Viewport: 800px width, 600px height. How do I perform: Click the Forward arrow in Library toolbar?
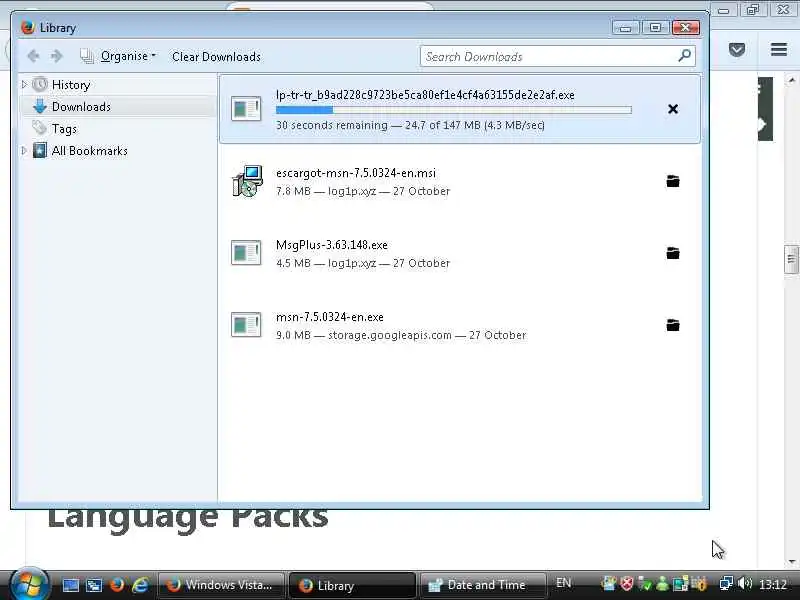pos(57,56)
